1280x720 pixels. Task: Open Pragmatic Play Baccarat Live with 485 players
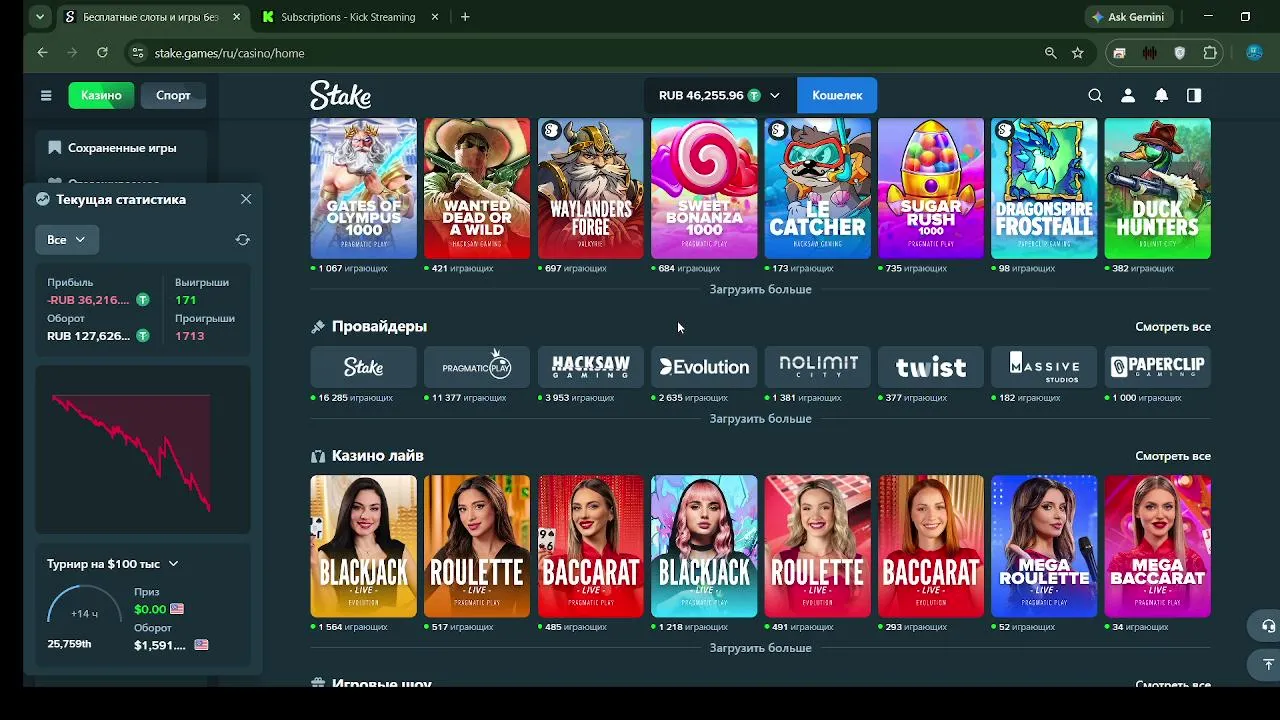pos(590,546)
